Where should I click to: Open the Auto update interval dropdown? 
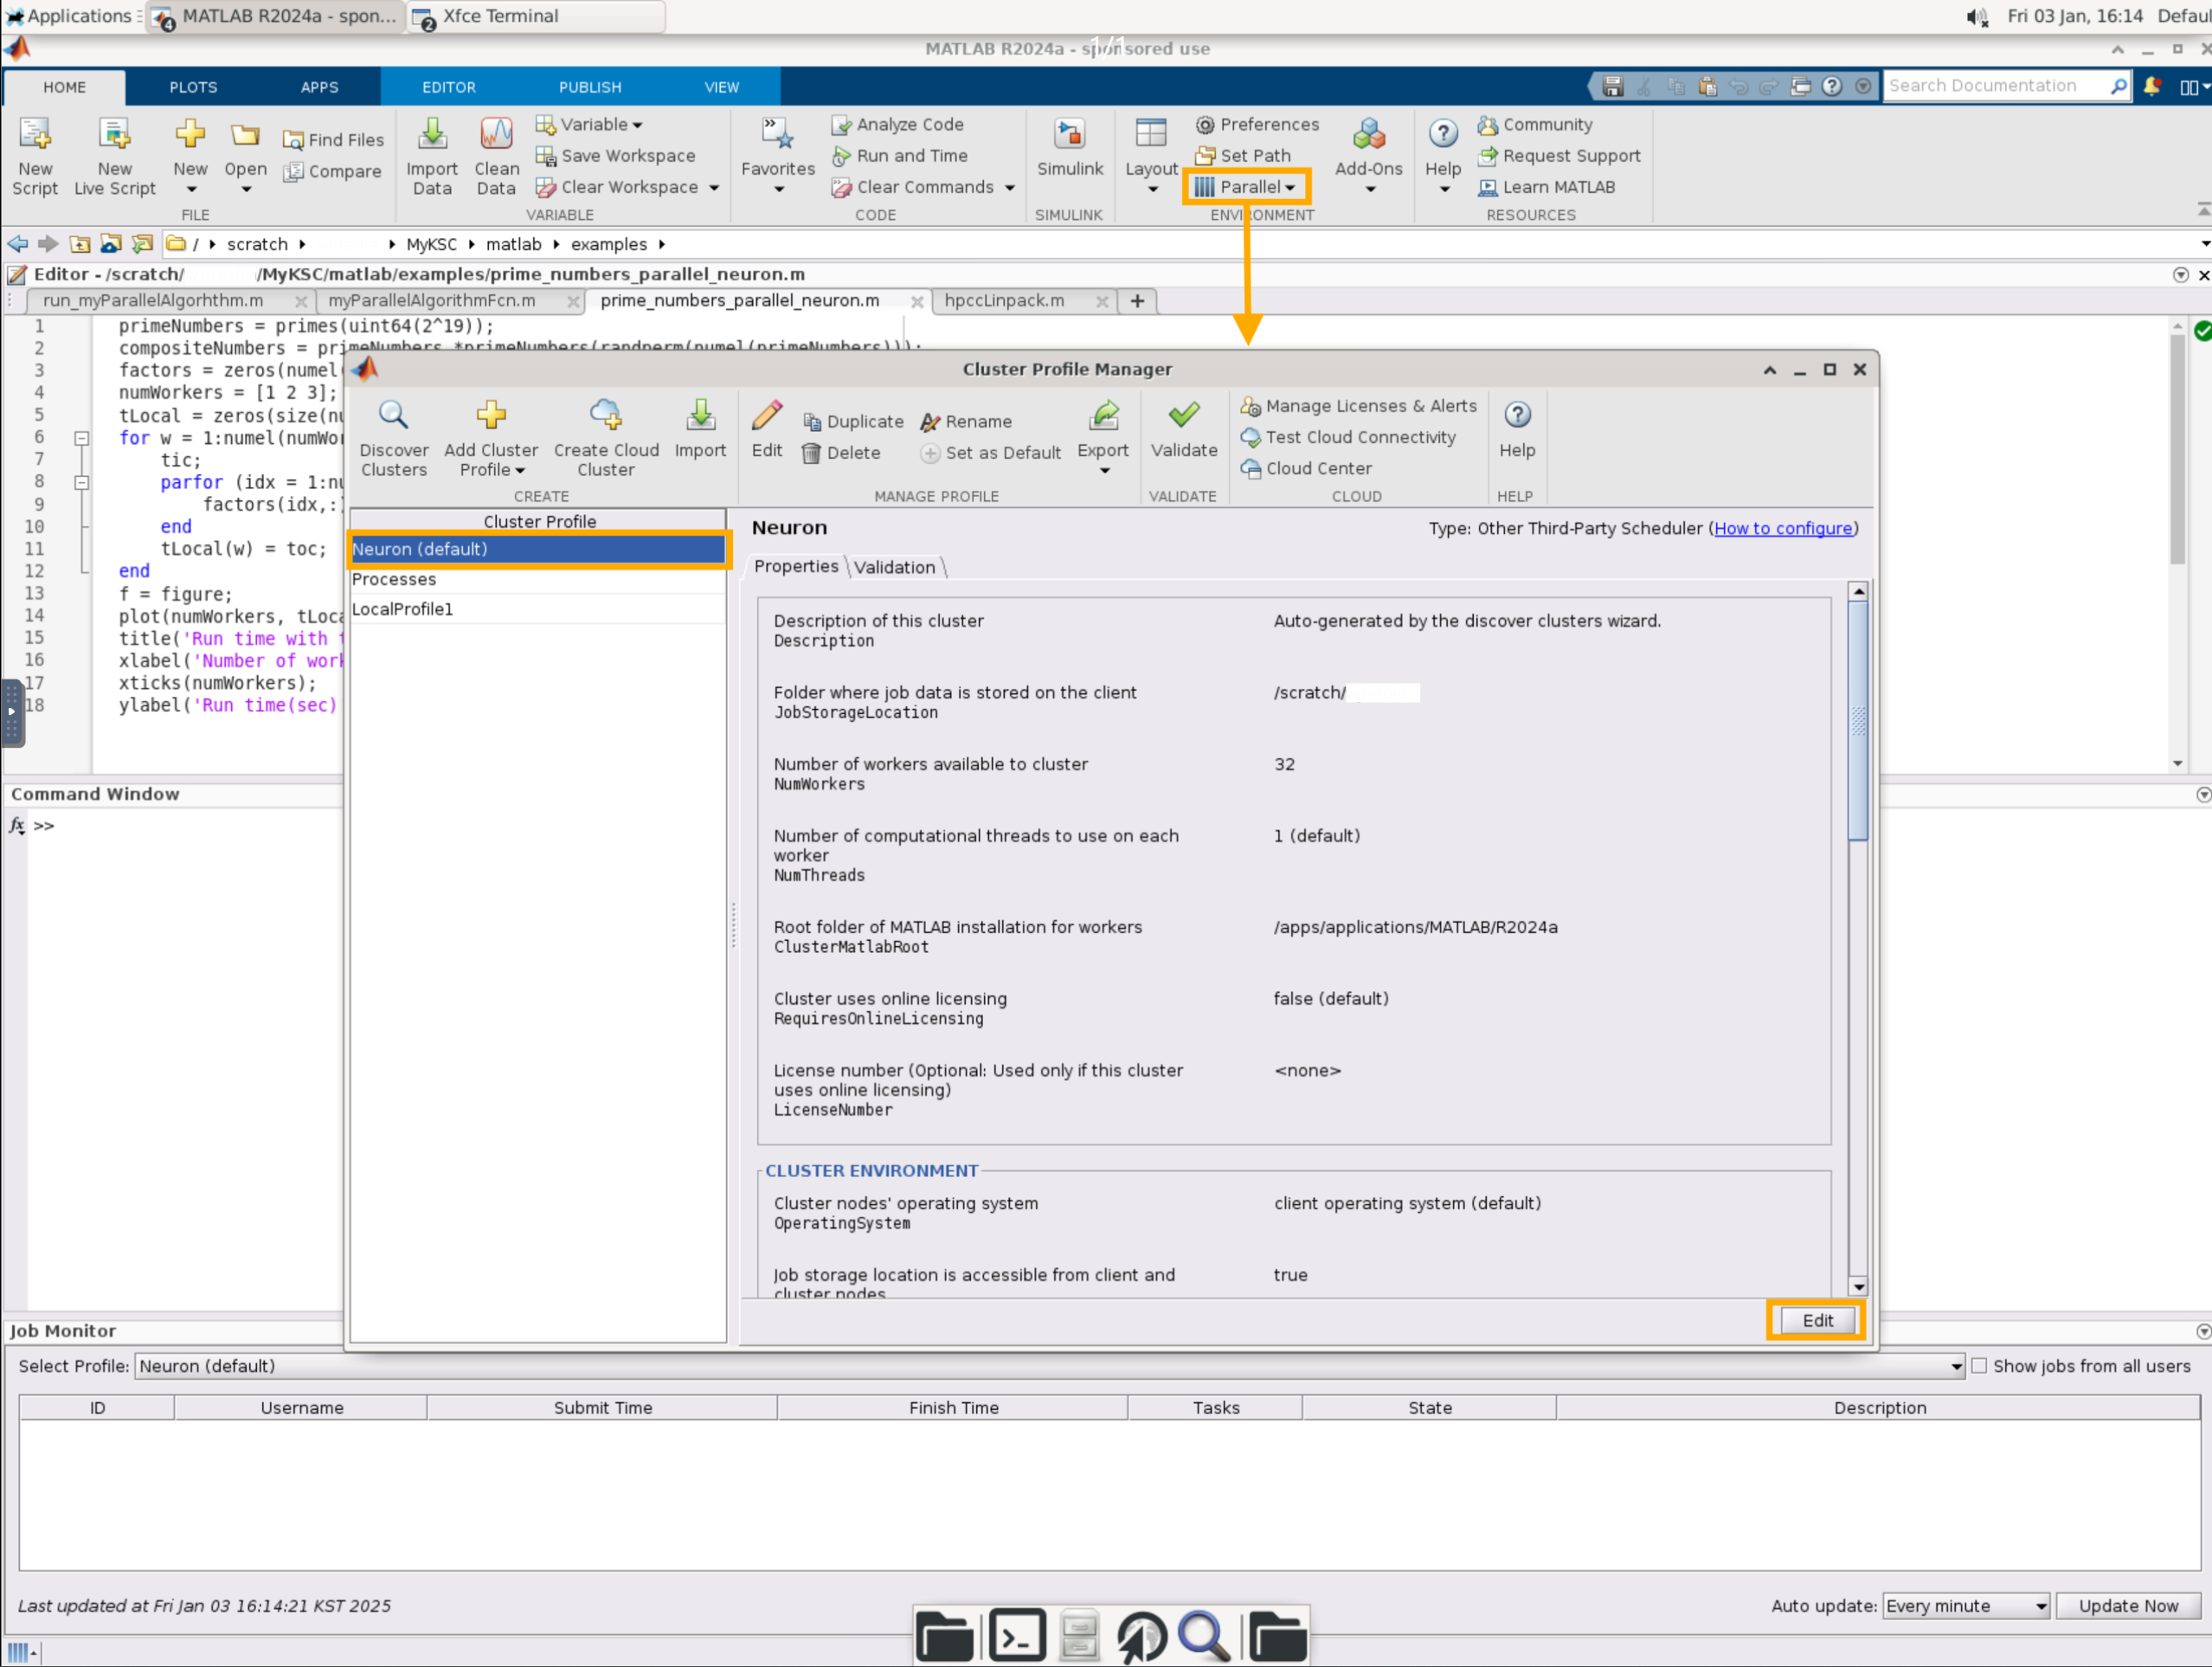[1965, 1606]
